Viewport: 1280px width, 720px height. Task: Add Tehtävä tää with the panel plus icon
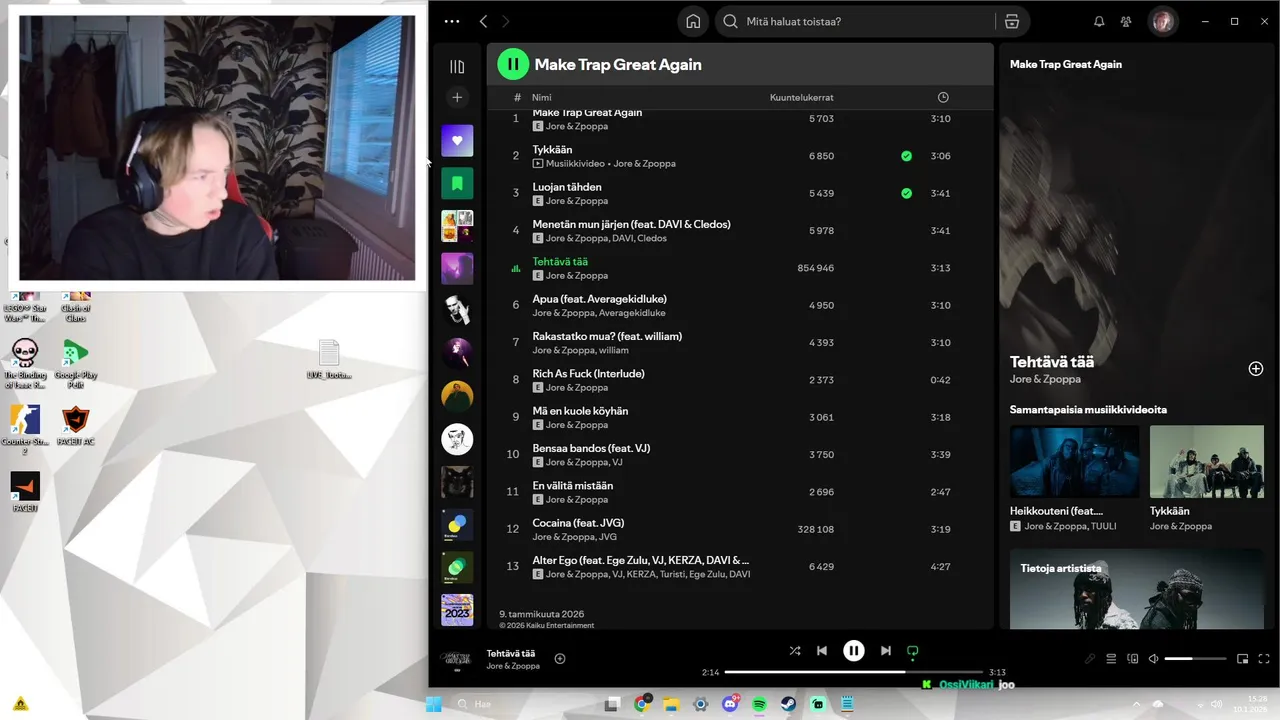pyautogui.click(x=1256, y=369)
